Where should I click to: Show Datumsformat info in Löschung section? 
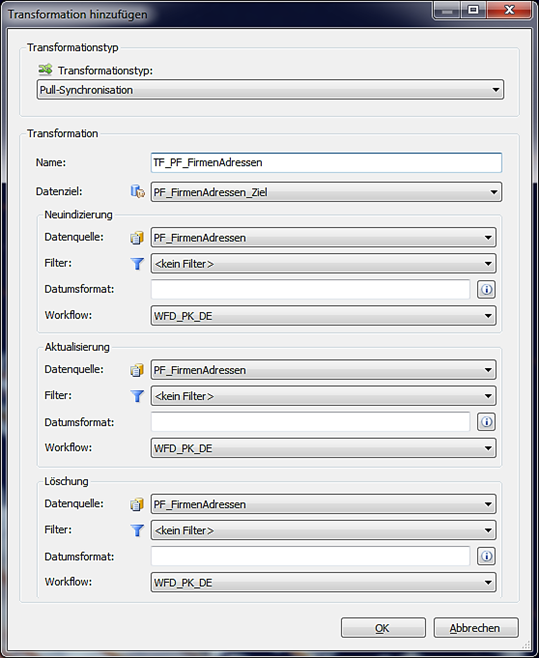(486, 556)
